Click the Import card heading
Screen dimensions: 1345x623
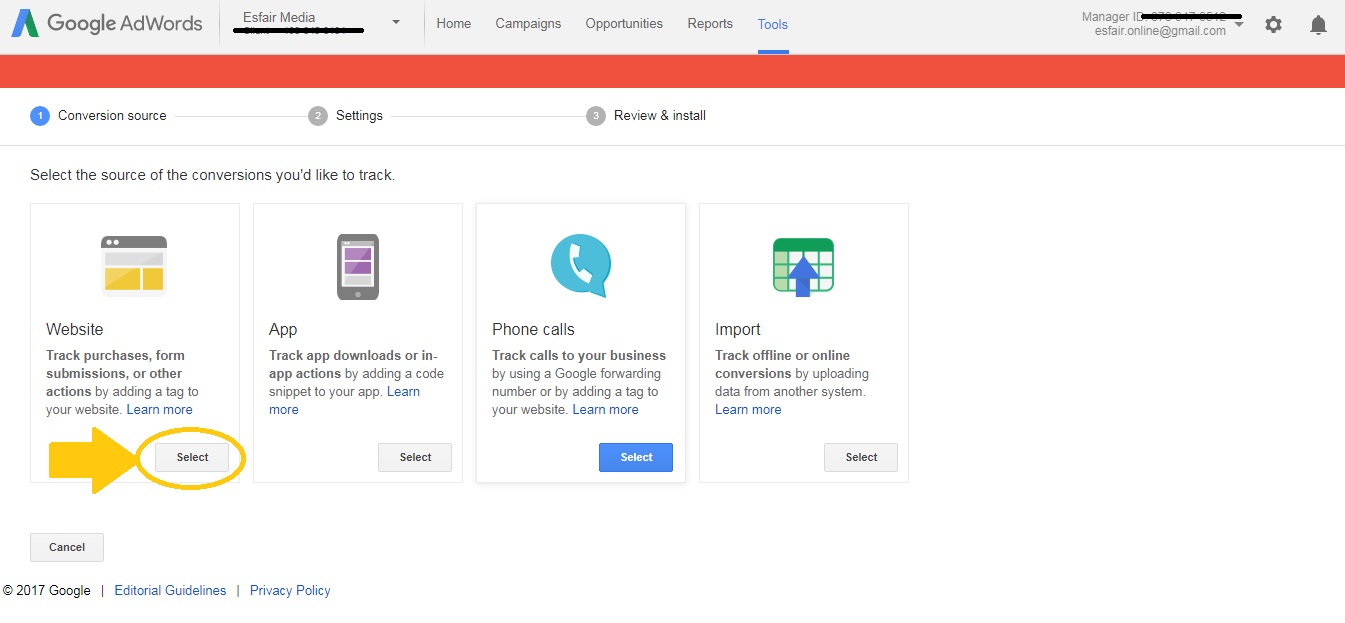[x=738, y=329]
